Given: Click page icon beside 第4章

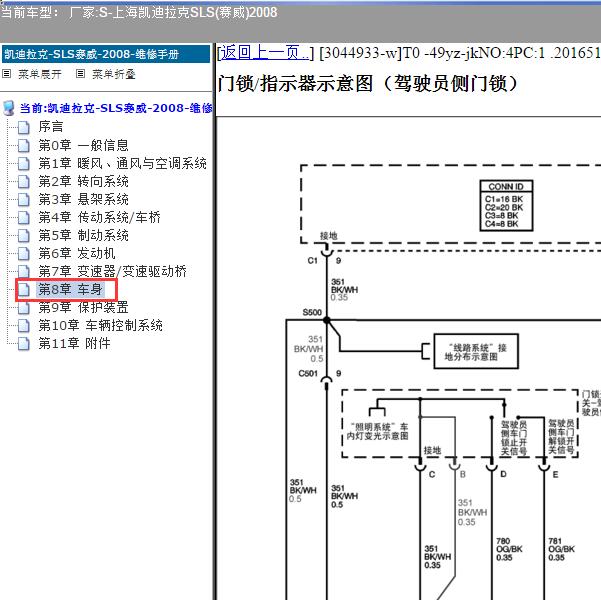Looking at the screenshot, I should tap(24, 217).
